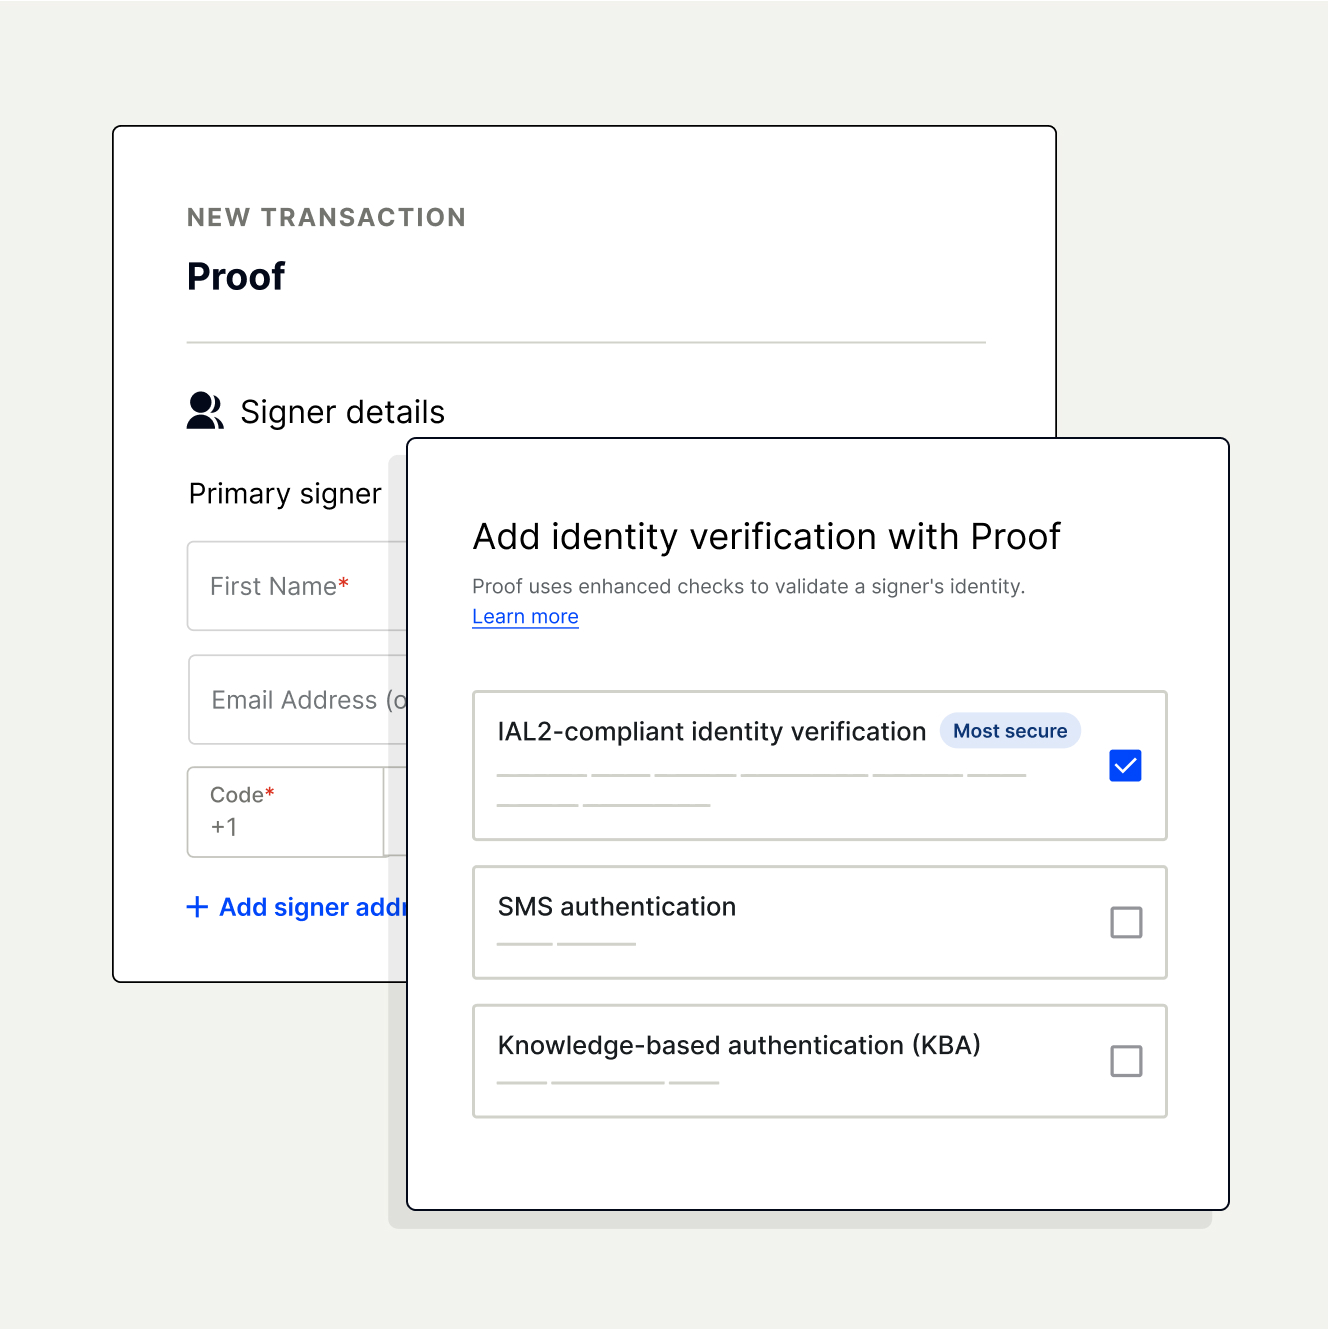Open the country Code +1 dropdown
Screen dimensions: 1328x1329
286,812
